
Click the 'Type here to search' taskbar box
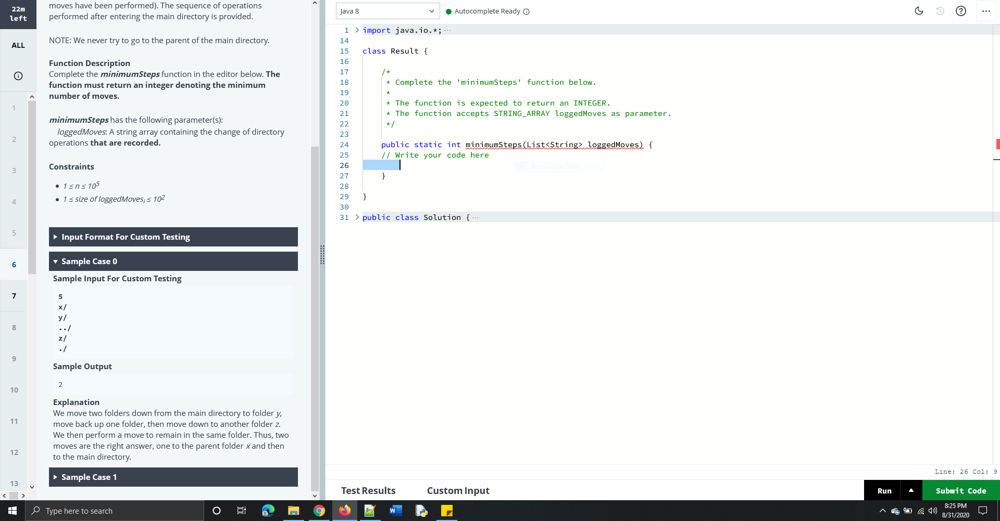(115, 511)
